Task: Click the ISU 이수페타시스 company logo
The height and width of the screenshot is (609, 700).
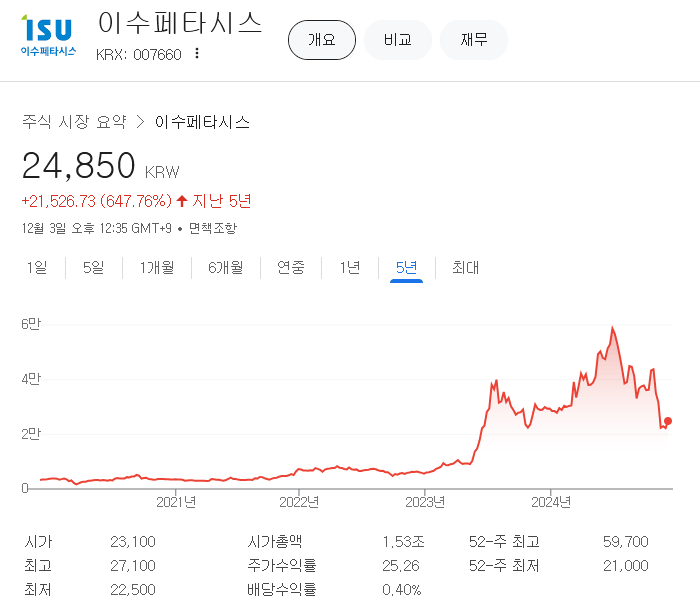Action: (48, 35)
